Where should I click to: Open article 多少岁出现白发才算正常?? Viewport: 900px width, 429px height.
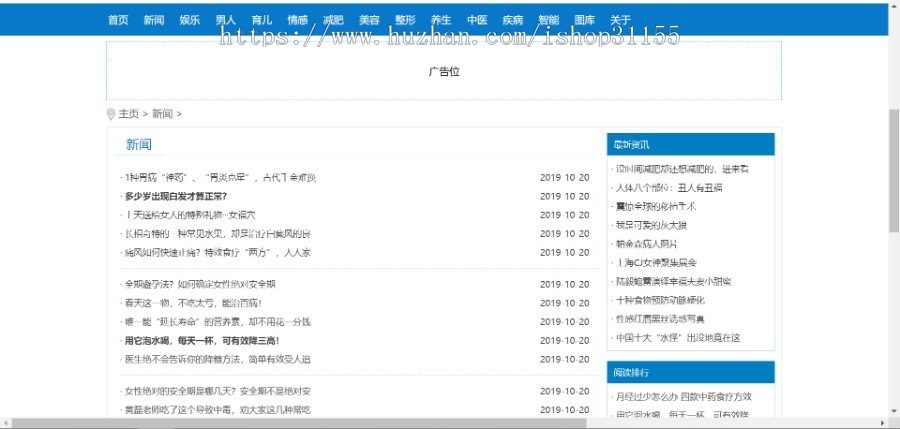176,196
